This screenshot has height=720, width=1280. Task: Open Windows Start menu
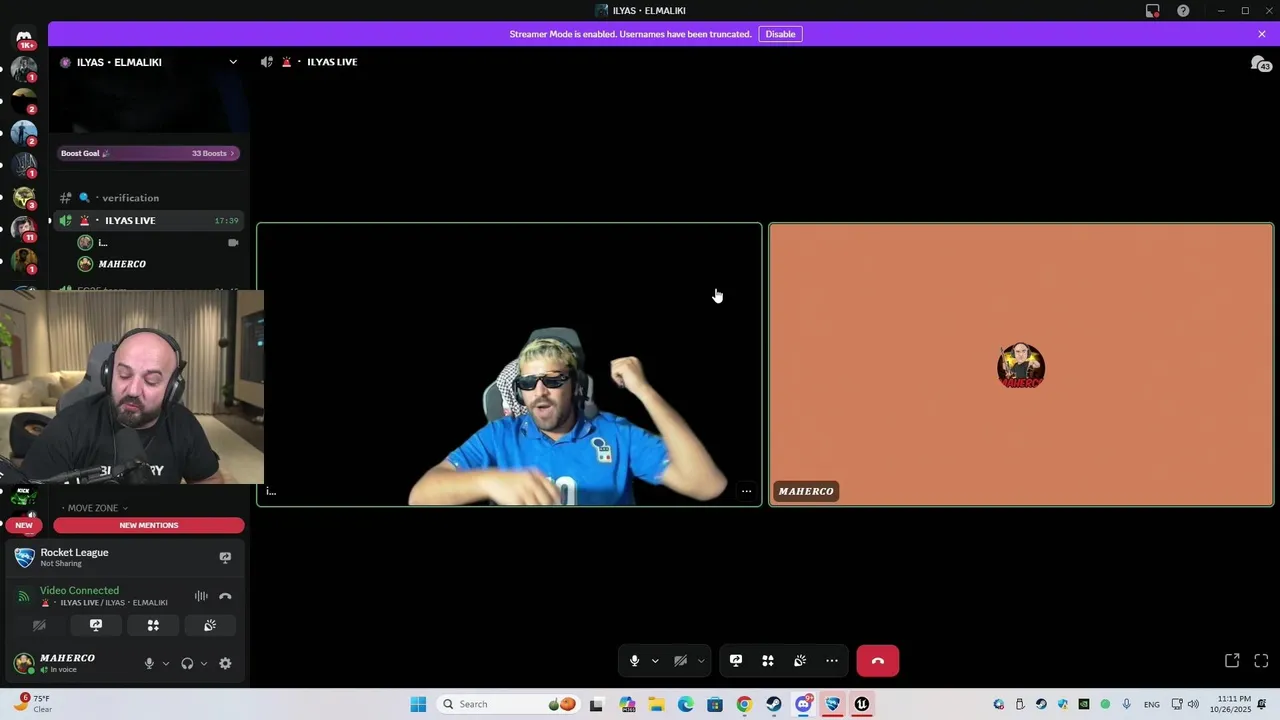[418, 704]
